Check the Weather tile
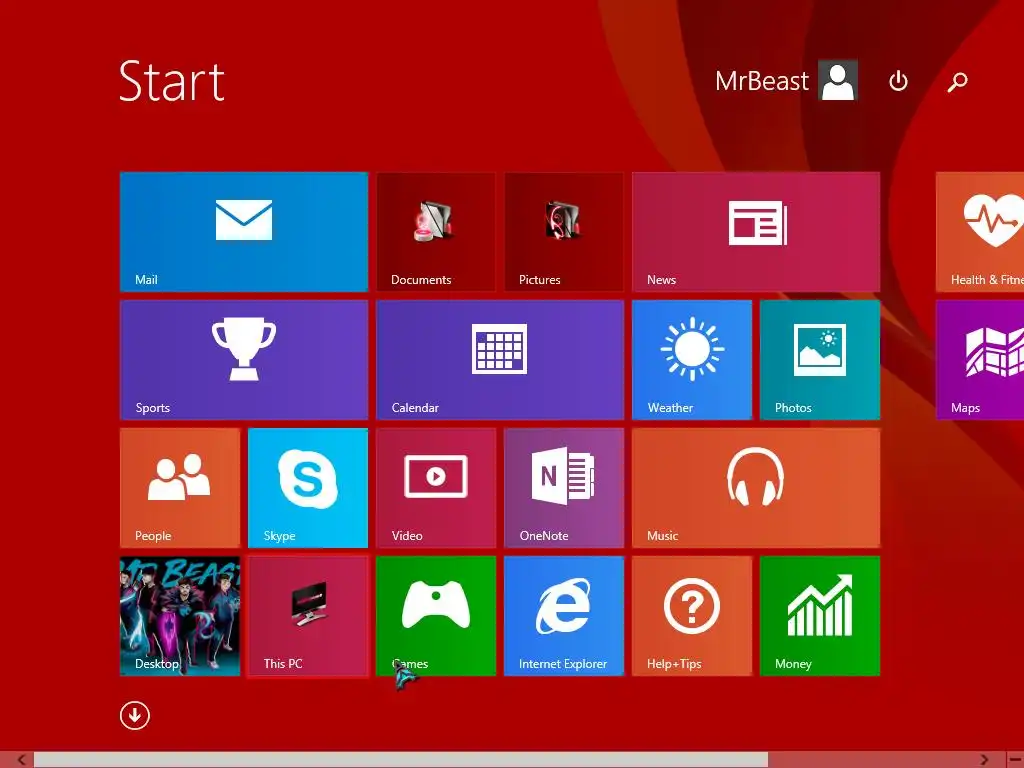This screenshot has width=1024, height=768. tap(692, 360)
